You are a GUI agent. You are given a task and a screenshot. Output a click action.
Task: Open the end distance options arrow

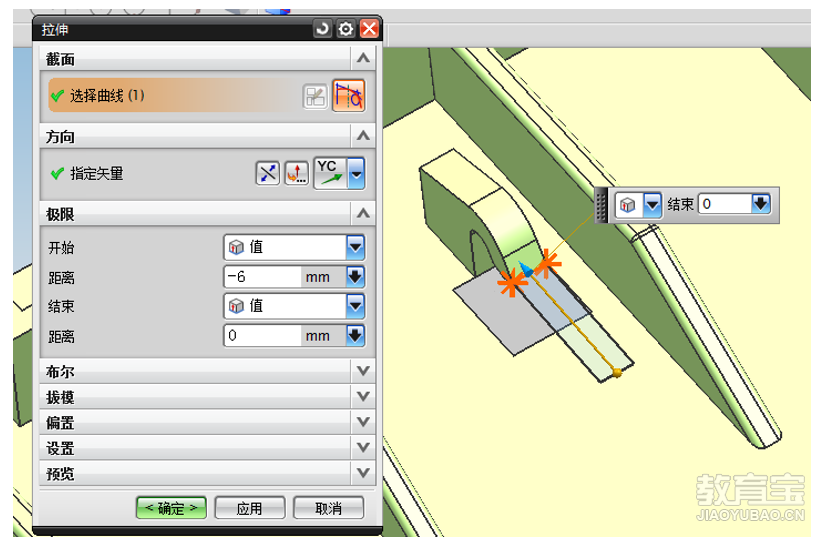point(356,335)
